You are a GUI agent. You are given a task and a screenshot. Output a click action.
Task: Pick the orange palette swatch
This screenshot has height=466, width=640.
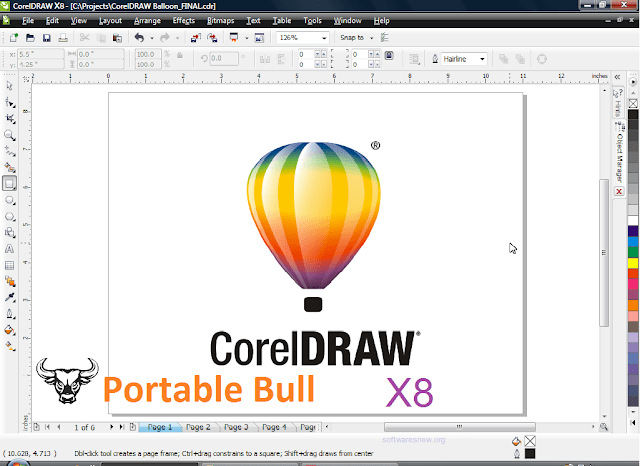click(633, 305)
